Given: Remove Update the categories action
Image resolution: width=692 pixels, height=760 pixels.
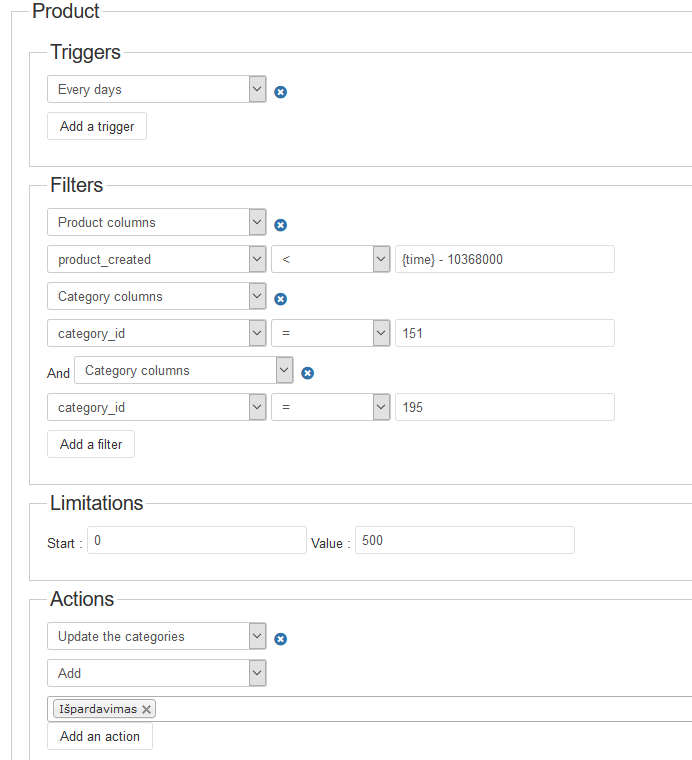Looking at the screenshot, I should pyautogui.click(x=281, y=639).
